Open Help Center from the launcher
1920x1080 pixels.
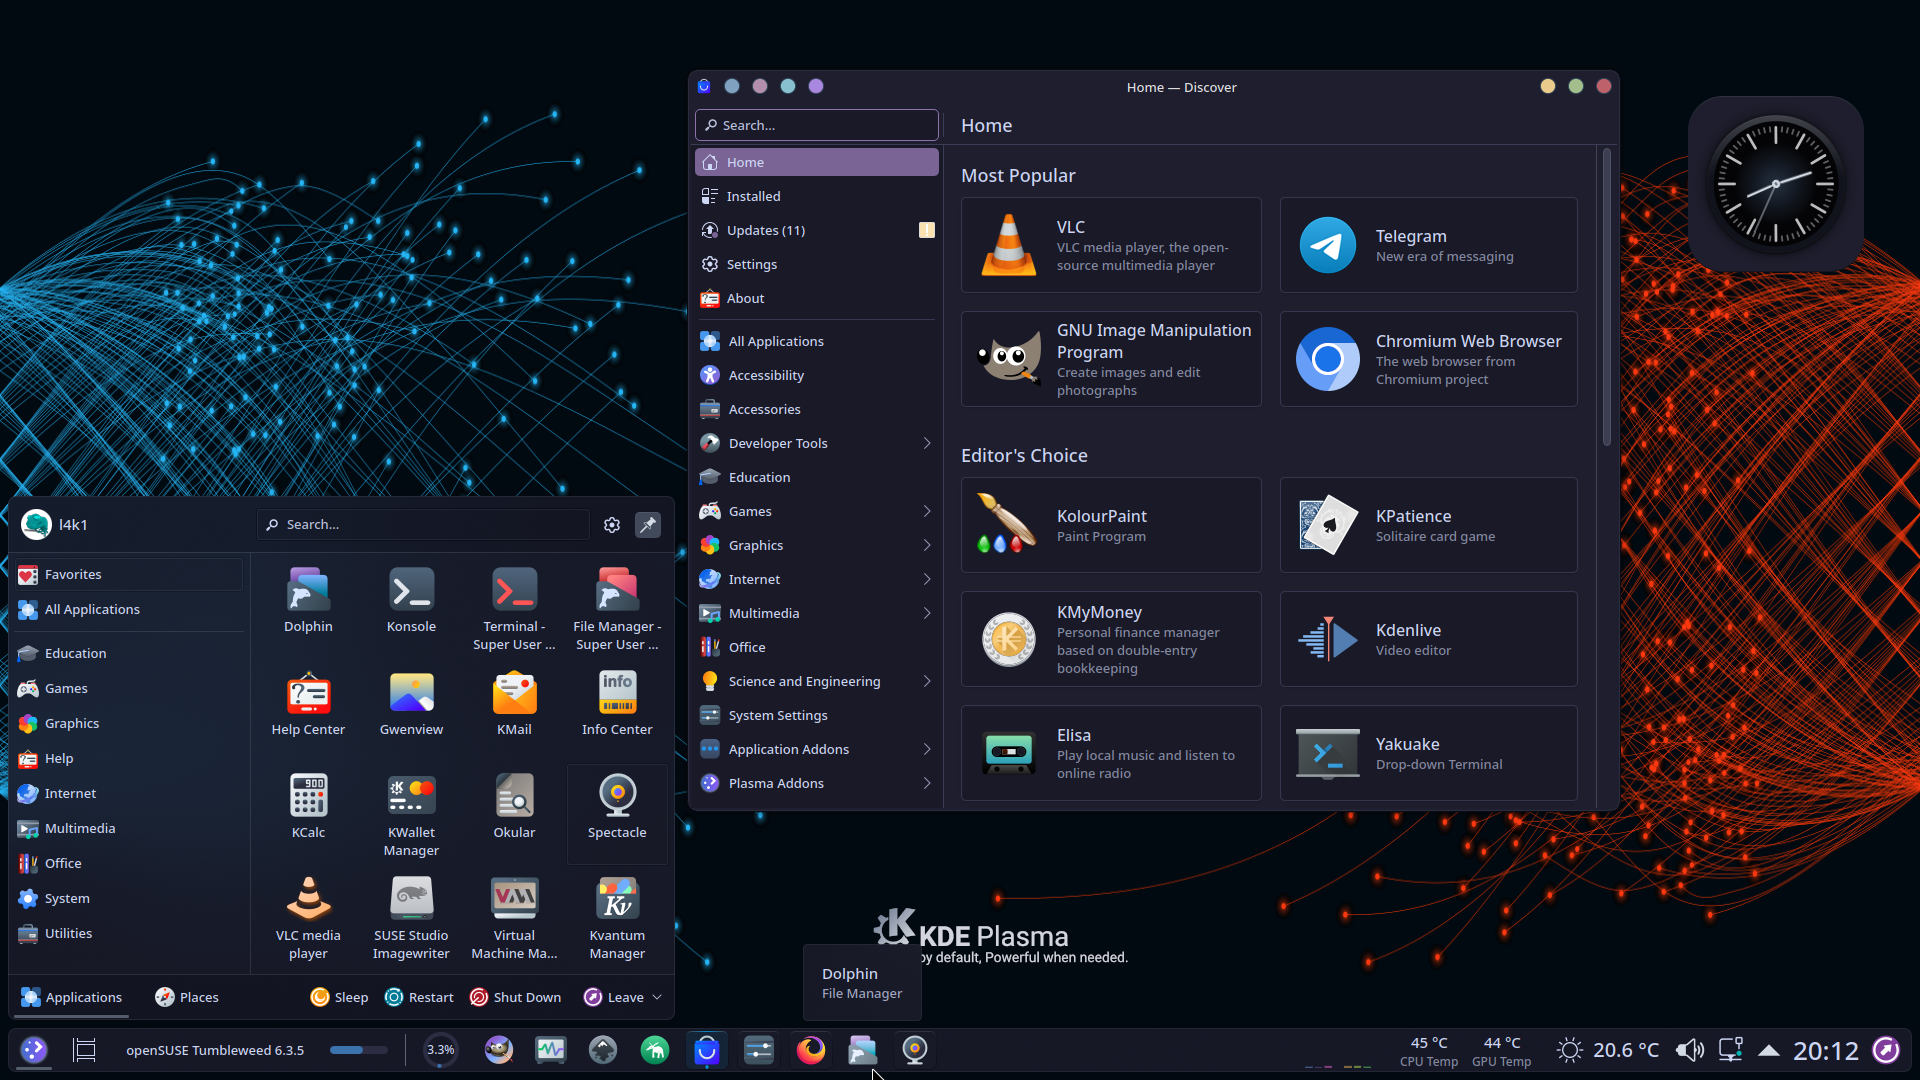coord(308,704)
